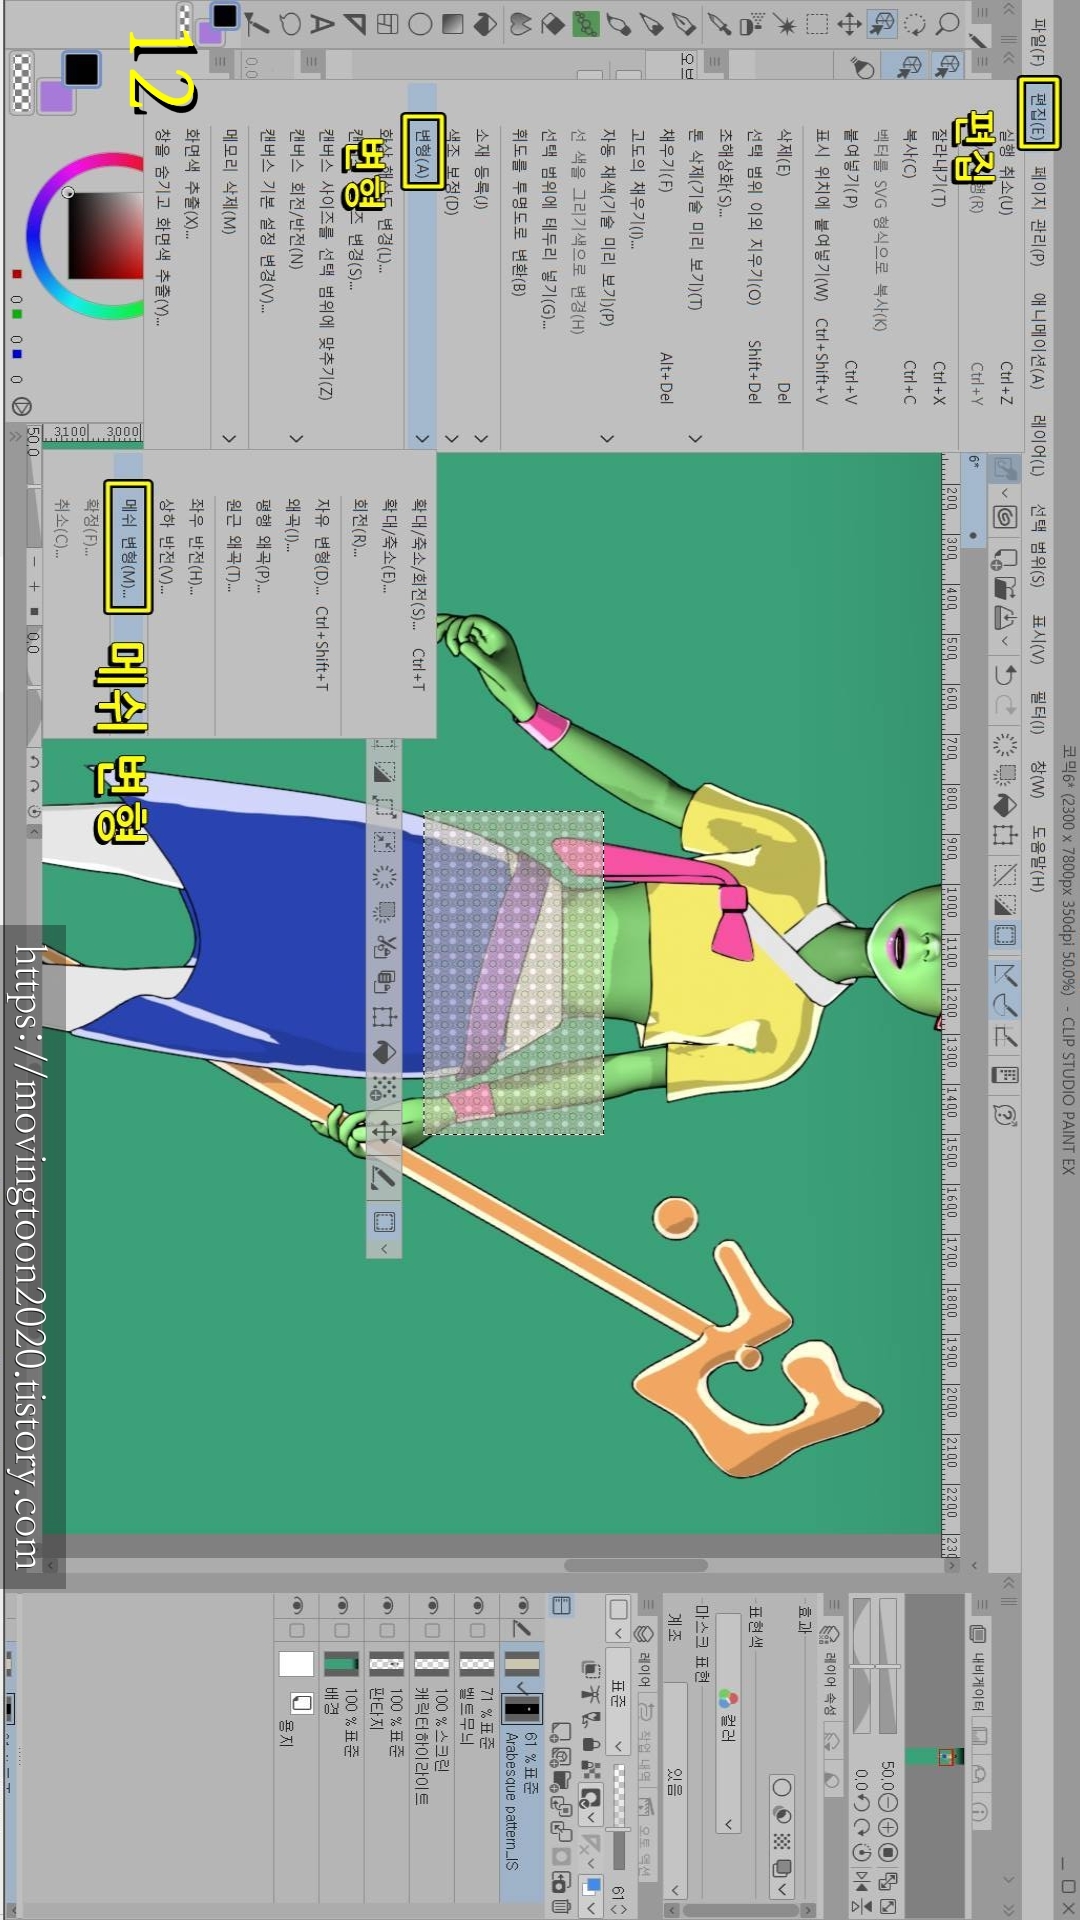Click Clear burst icon in command bar
The height and width of the screenshot is (1920, 1080).
point(1005,745)
